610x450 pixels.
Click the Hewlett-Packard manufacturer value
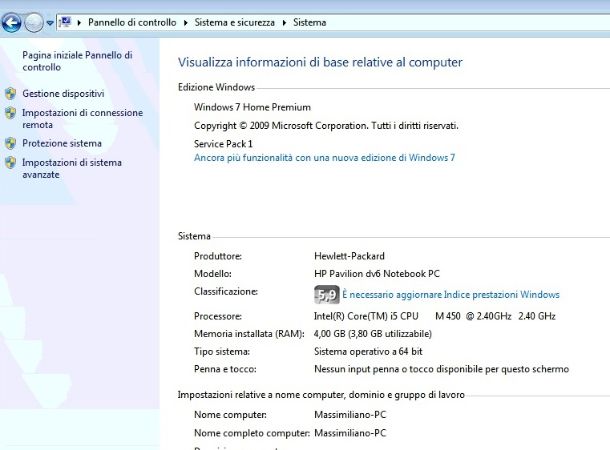click(349, 256)
